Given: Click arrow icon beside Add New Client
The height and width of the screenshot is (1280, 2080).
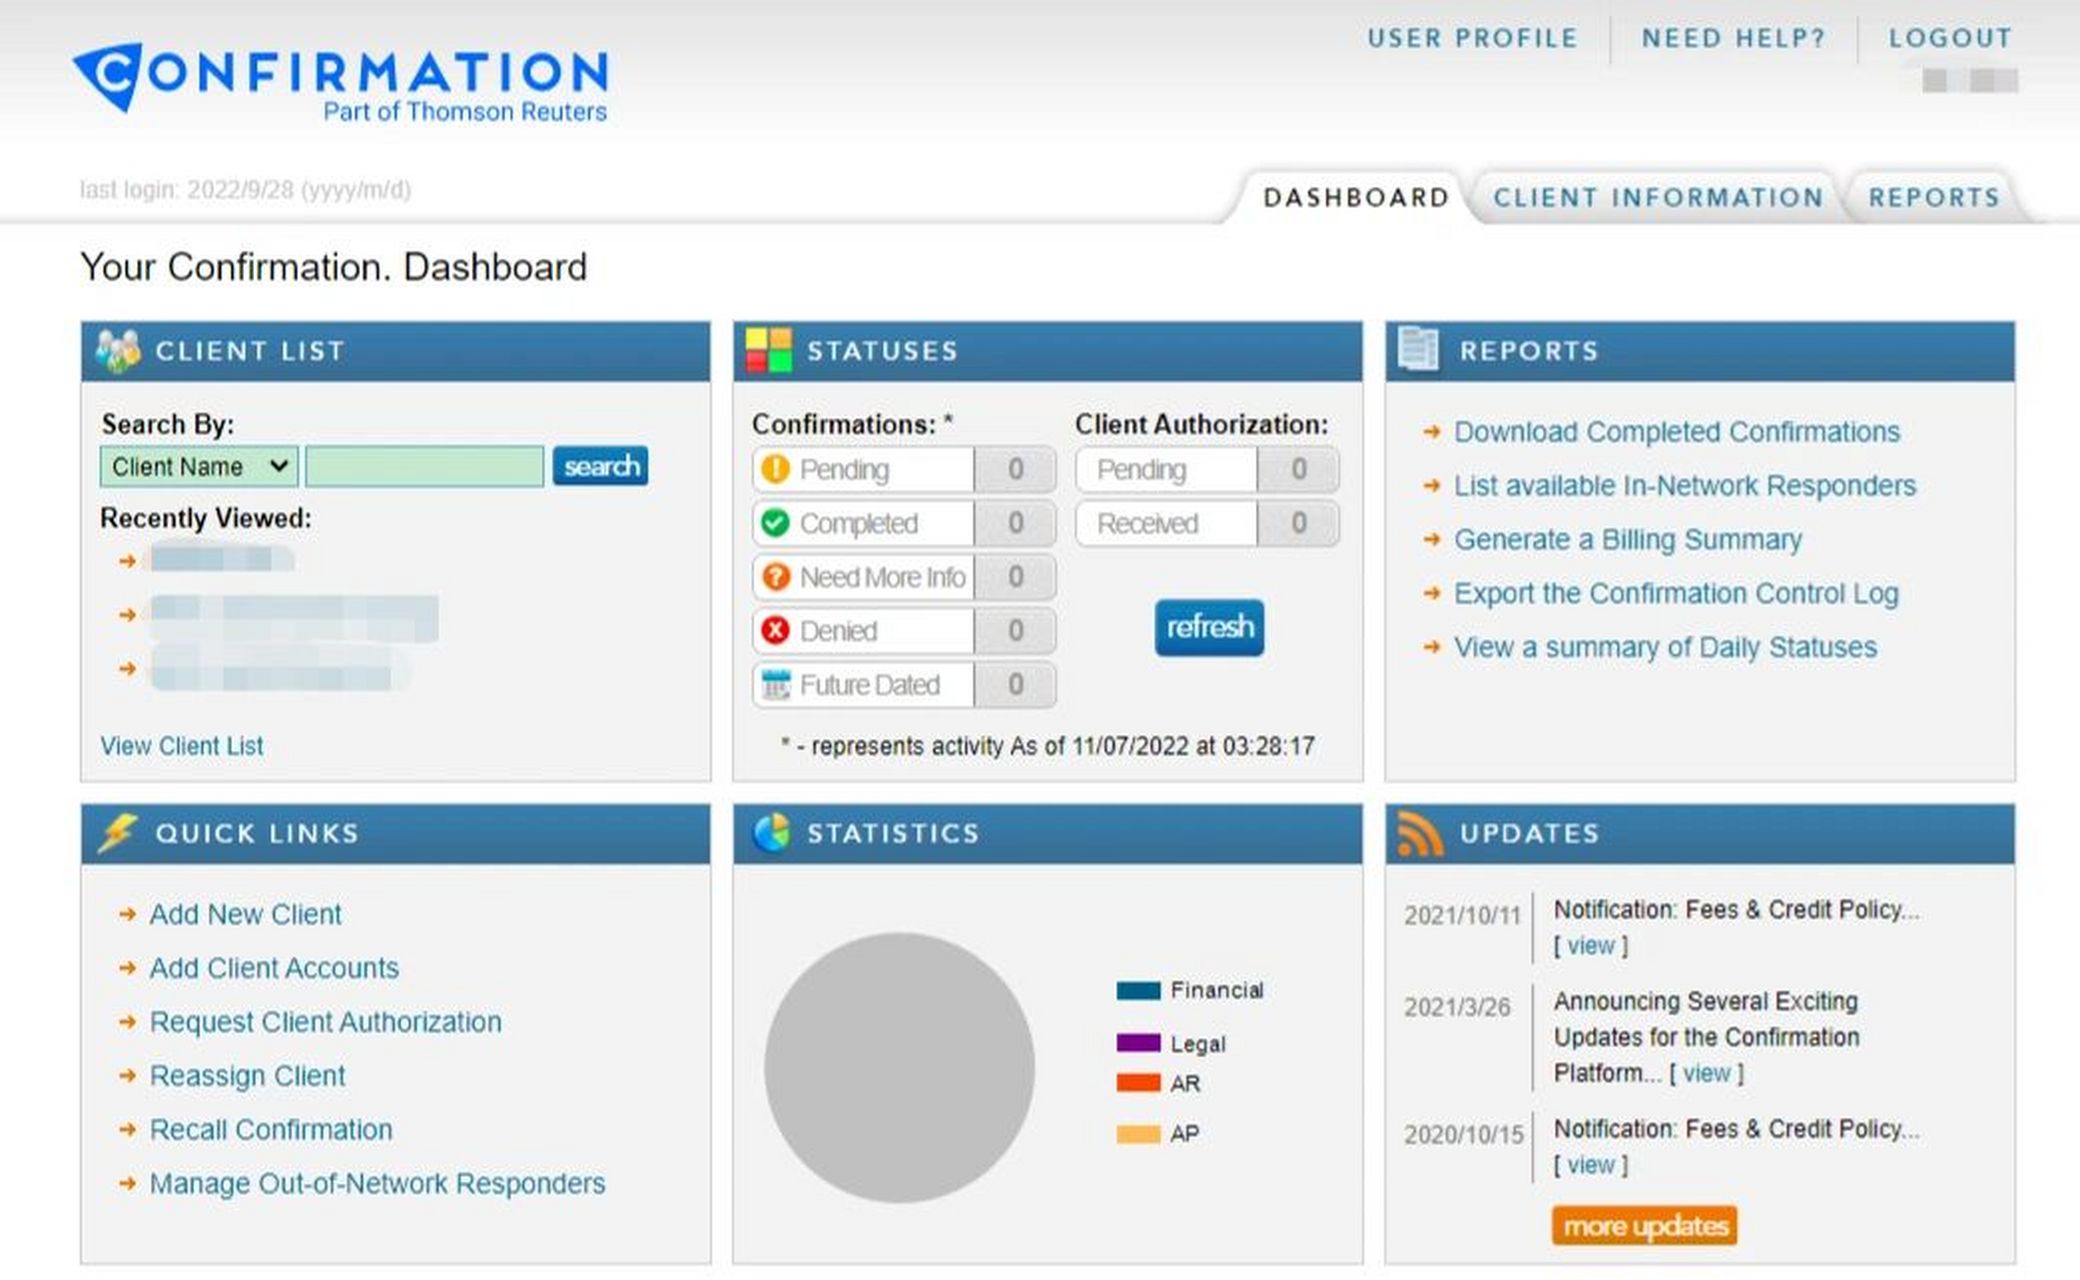Looking at the screenshot, I should 127,914.
